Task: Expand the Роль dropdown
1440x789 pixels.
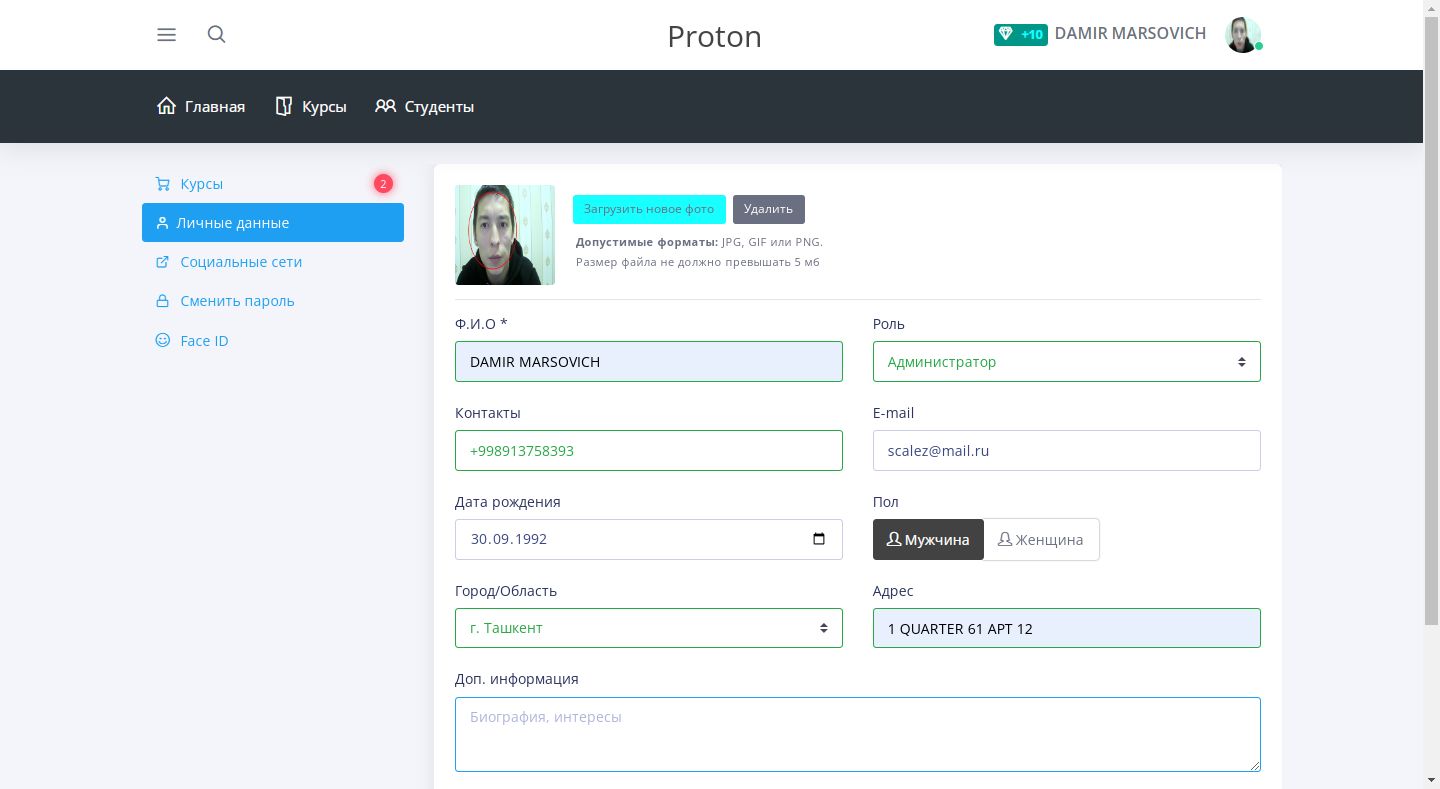Action: 1066,362
